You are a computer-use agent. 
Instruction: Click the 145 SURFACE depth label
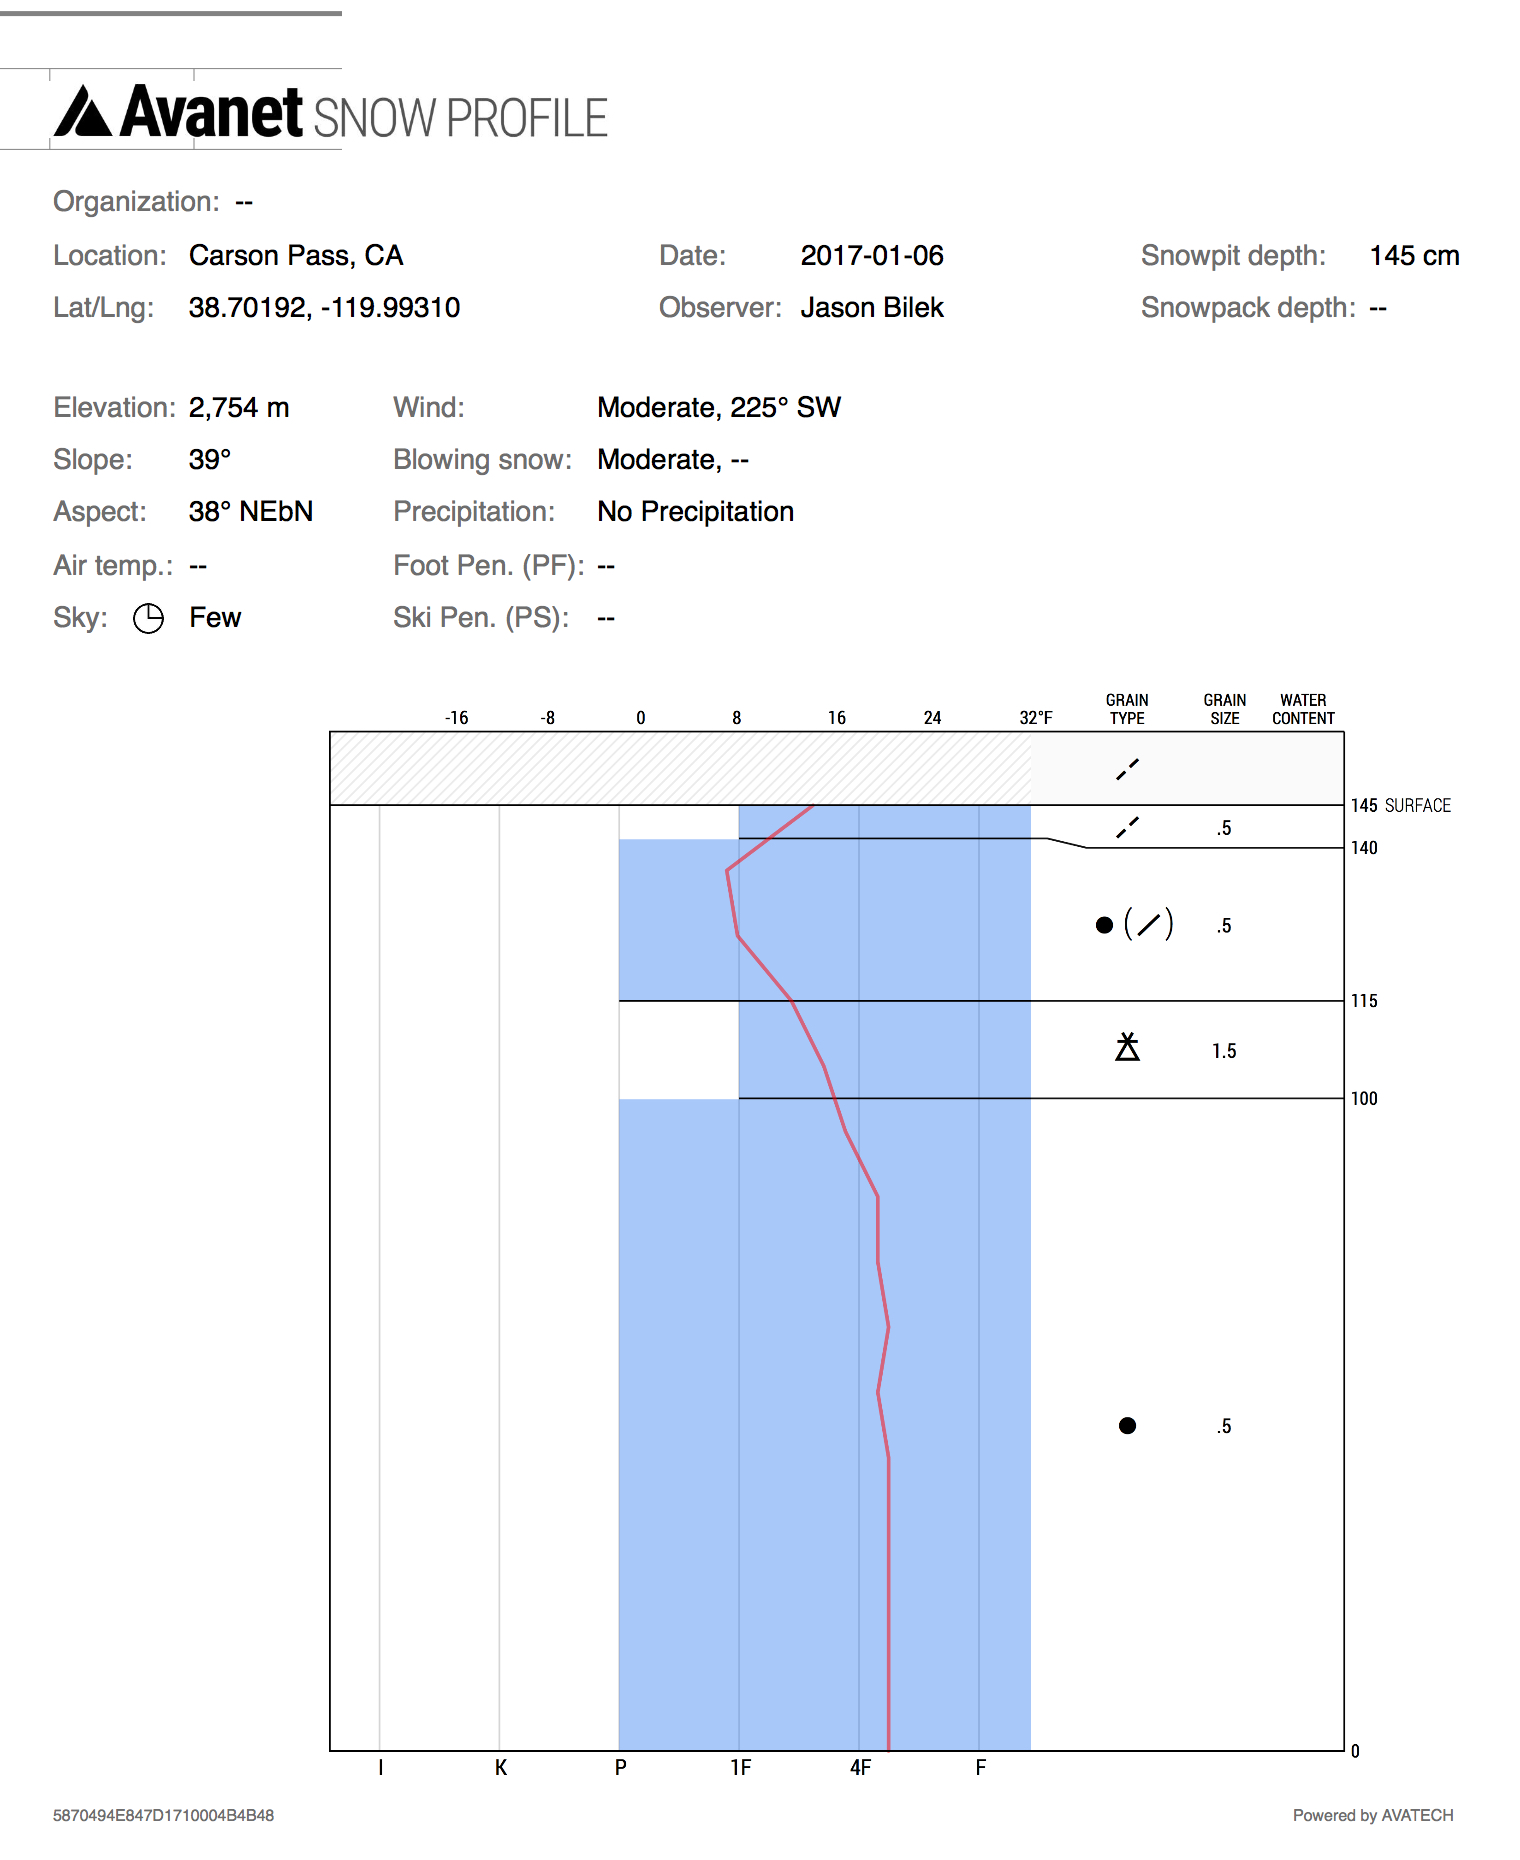(x=1400, y=806)
